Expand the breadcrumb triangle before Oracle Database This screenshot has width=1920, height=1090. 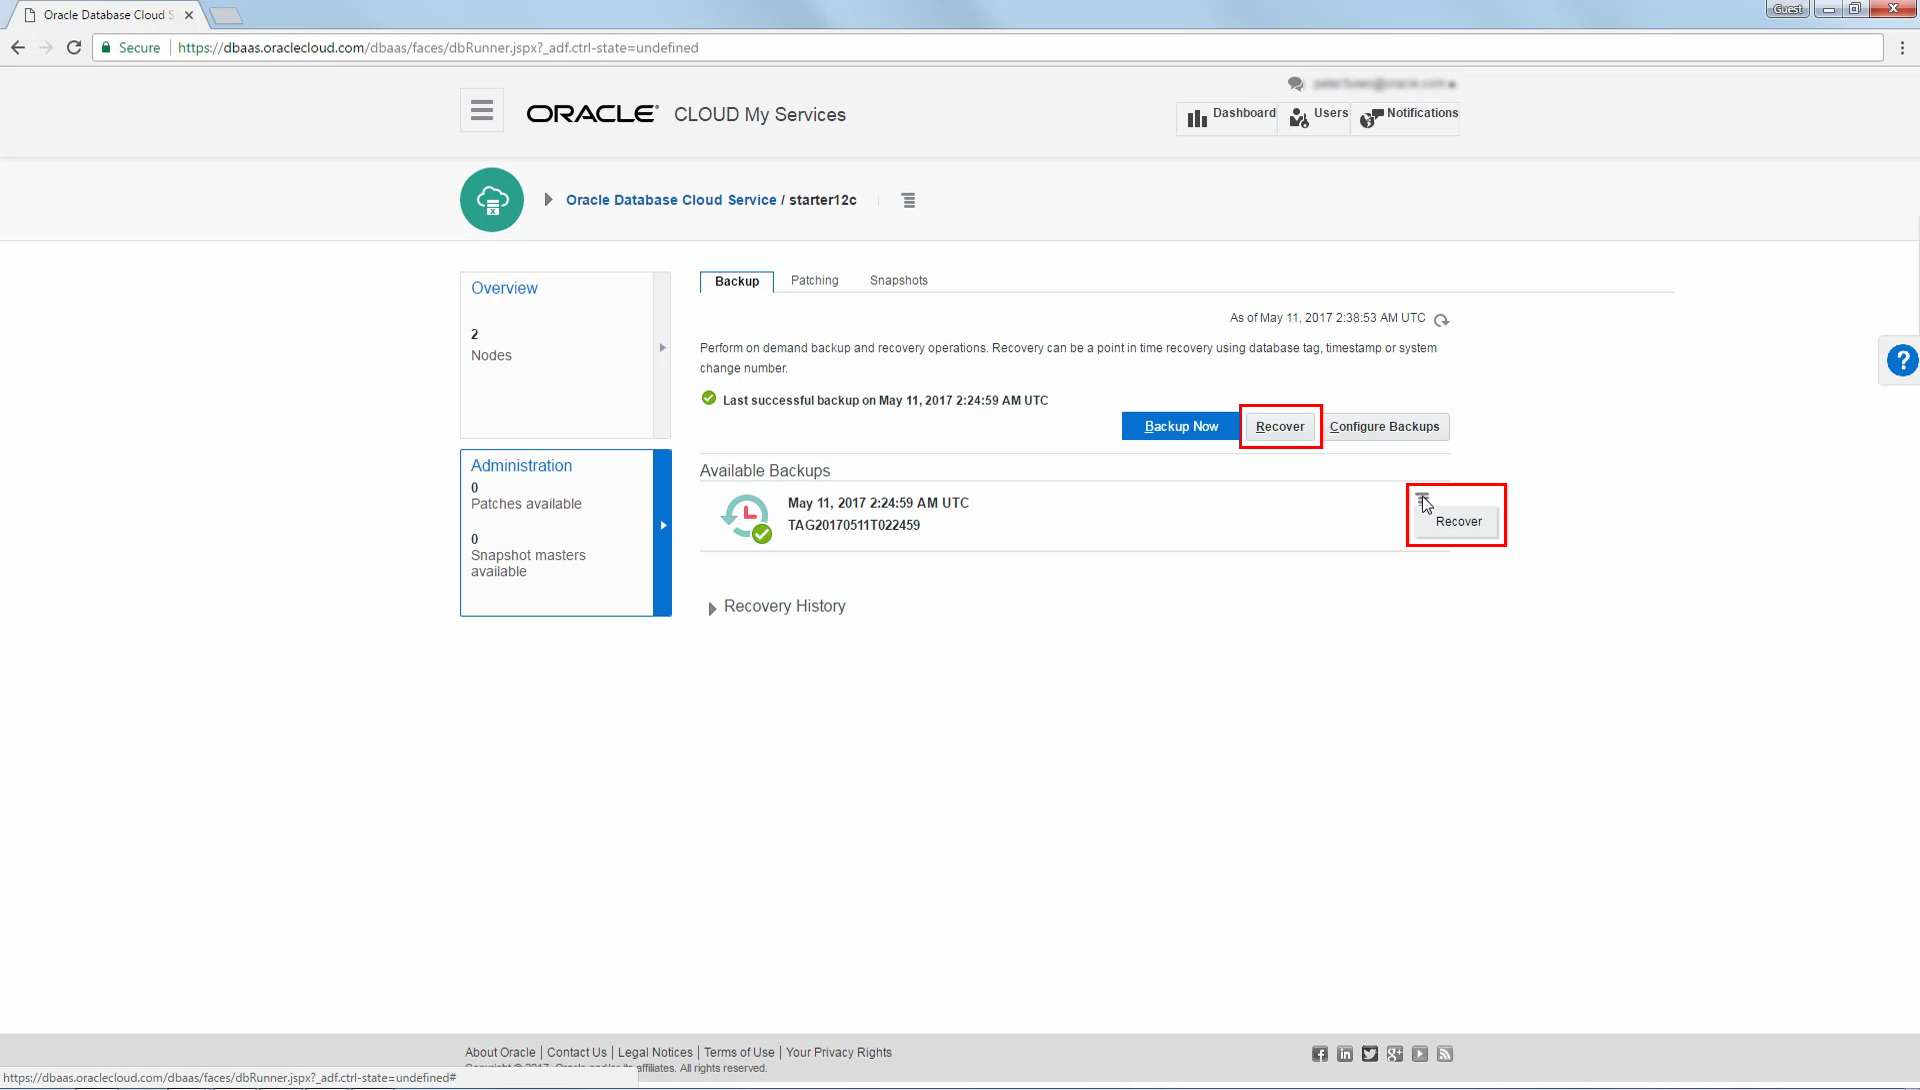coord(548,200)
